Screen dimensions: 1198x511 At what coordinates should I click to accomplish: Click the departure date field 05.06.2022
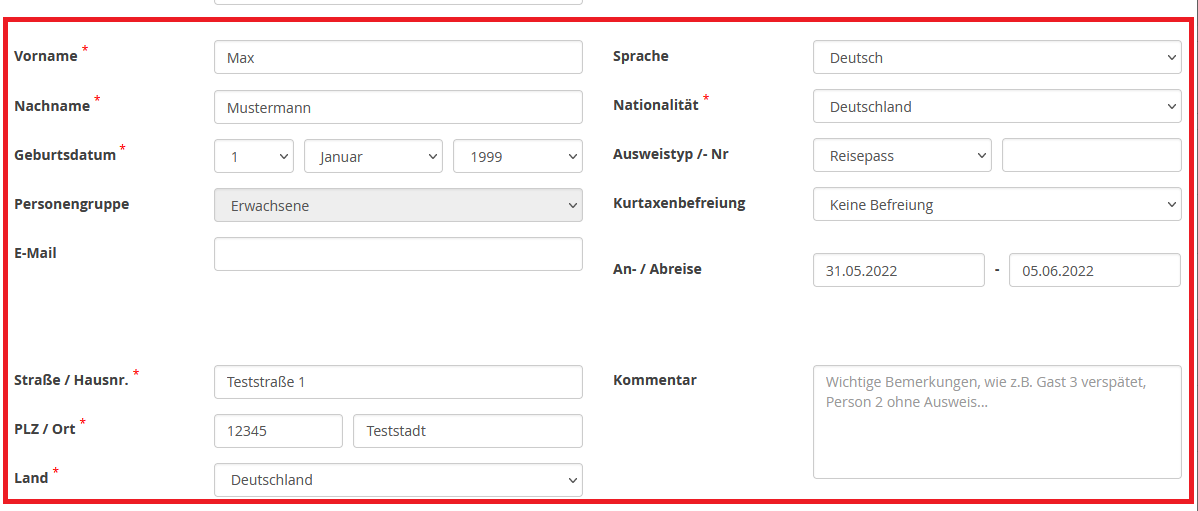pos(1094,270)
